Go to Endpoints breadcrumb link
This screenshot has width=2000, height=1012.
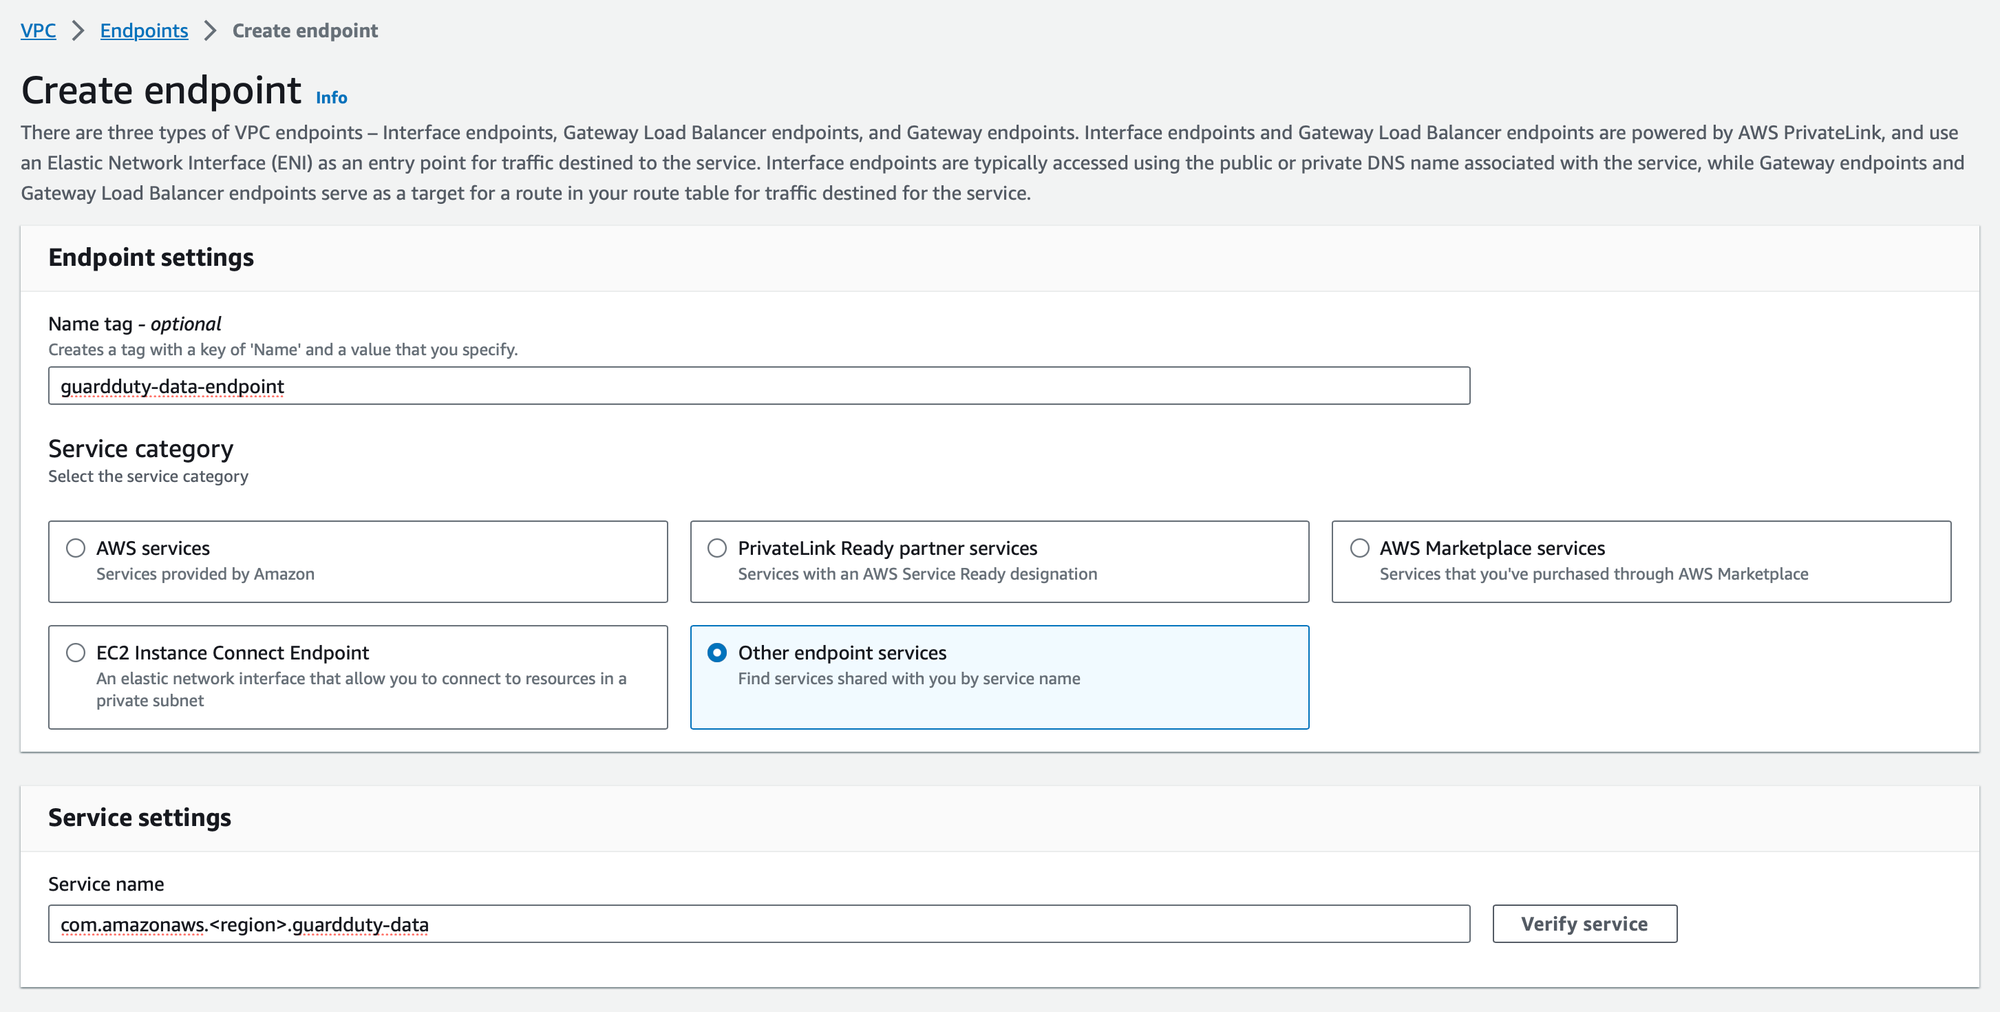click(144, 30)
